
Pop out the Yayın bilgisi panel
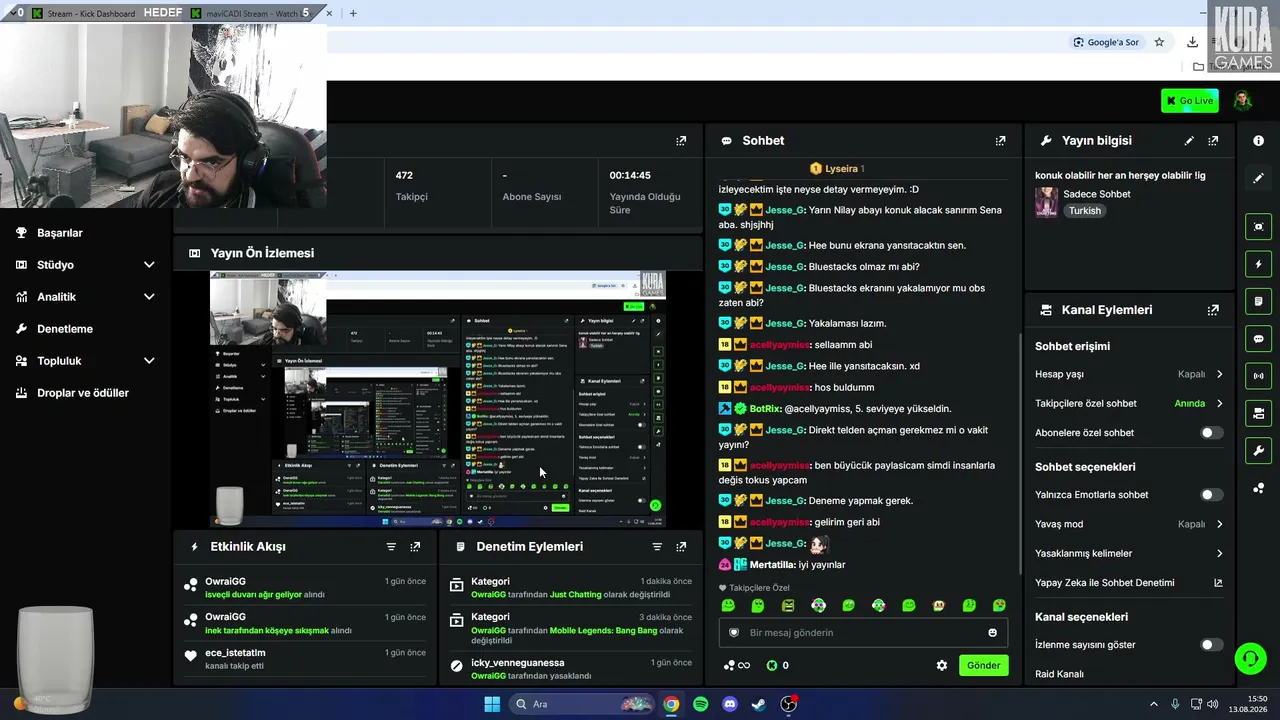tap(1213, 141)
